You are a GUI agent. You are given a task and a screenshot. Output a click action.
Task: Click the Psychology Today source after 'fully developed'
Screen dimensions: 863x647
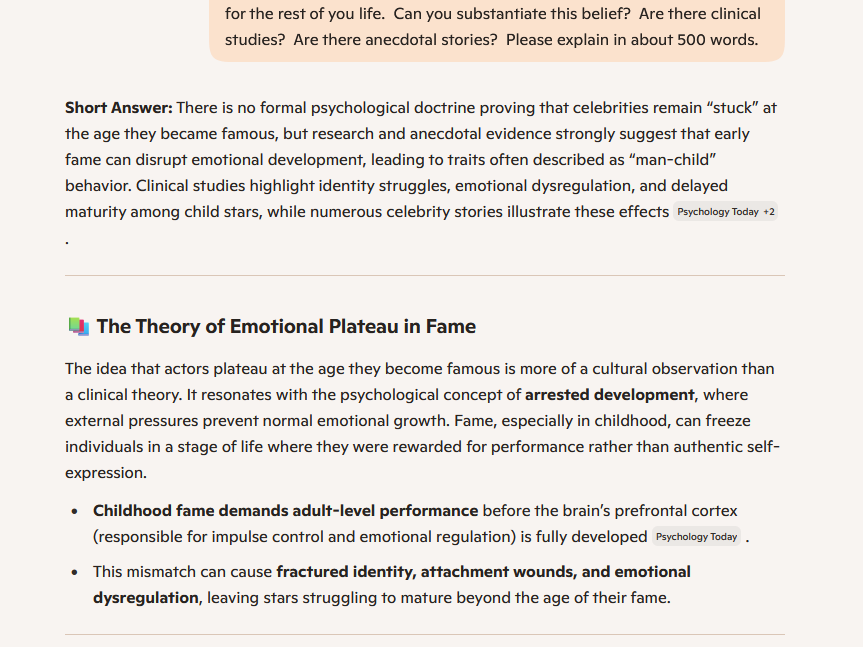(697, 537)
